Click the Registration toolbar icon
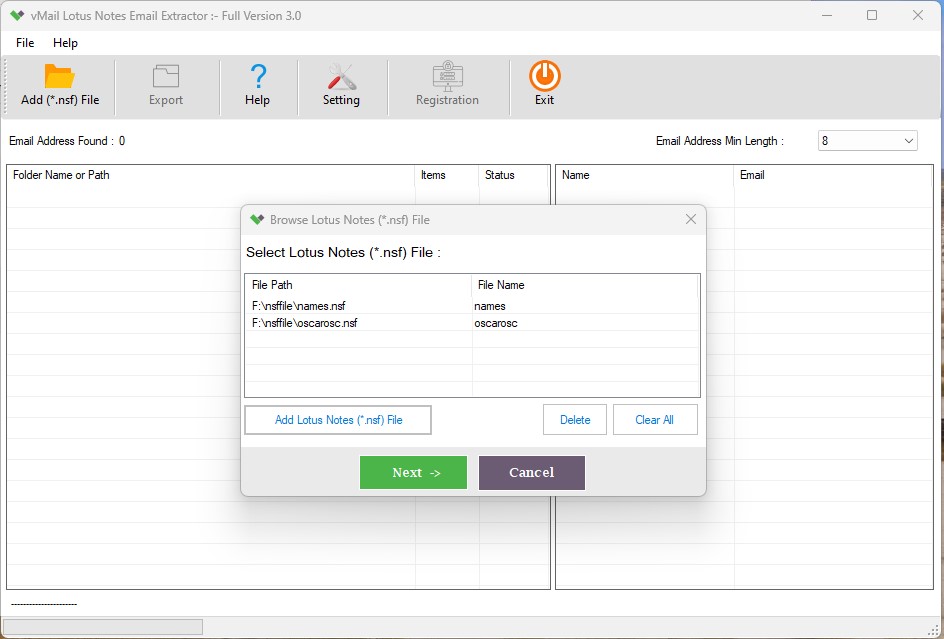This screenshot has height=639, width=944. [447, 76]
